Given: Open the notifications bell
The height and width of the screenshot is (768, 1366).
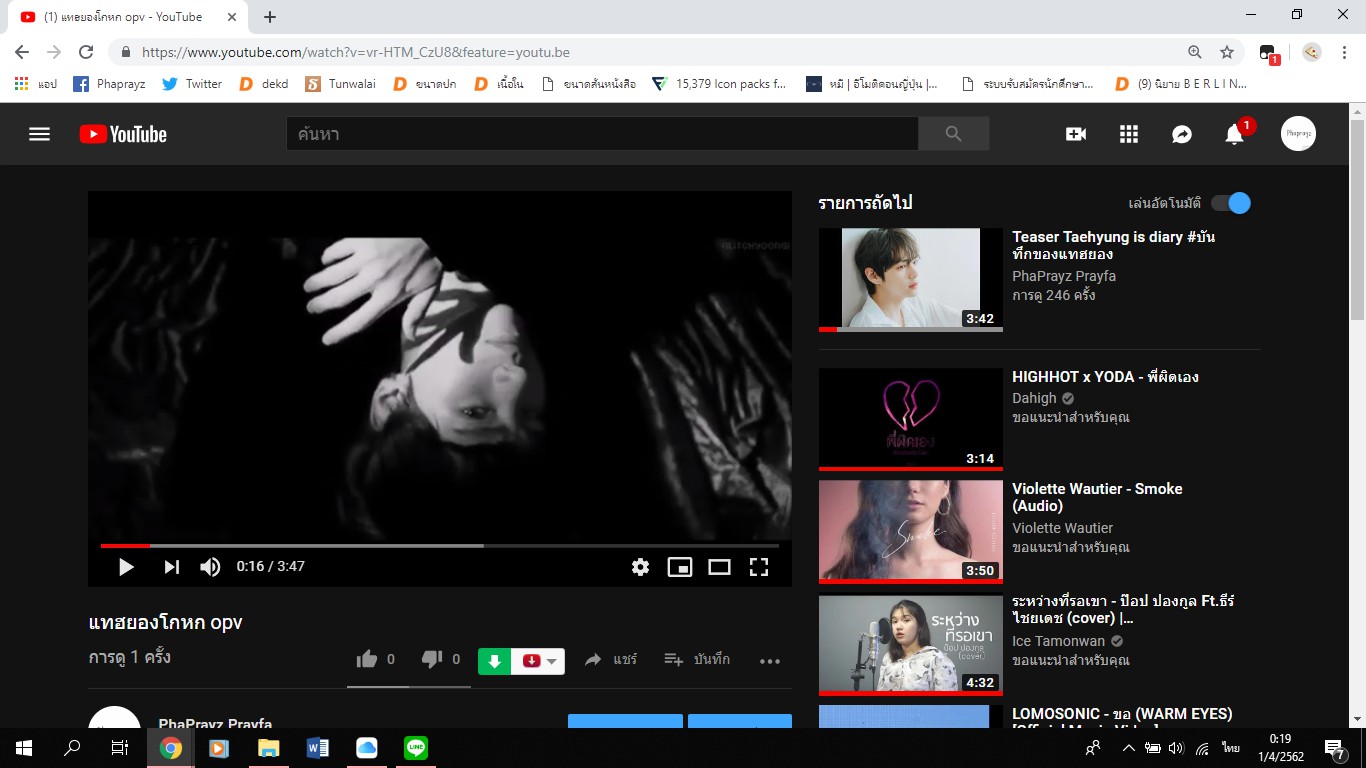Looking at the screenshot, I should [1235, 135].
